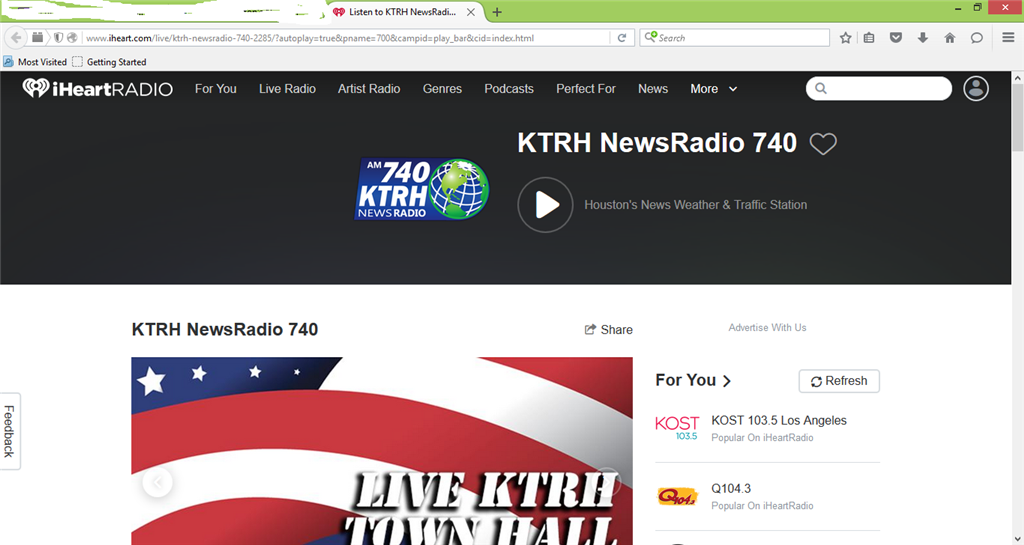The width and height of the screenshot is (1024, 545).
Task: Click Houston's News Weather & Traffic Station text
Action: [x=696, y=205]
